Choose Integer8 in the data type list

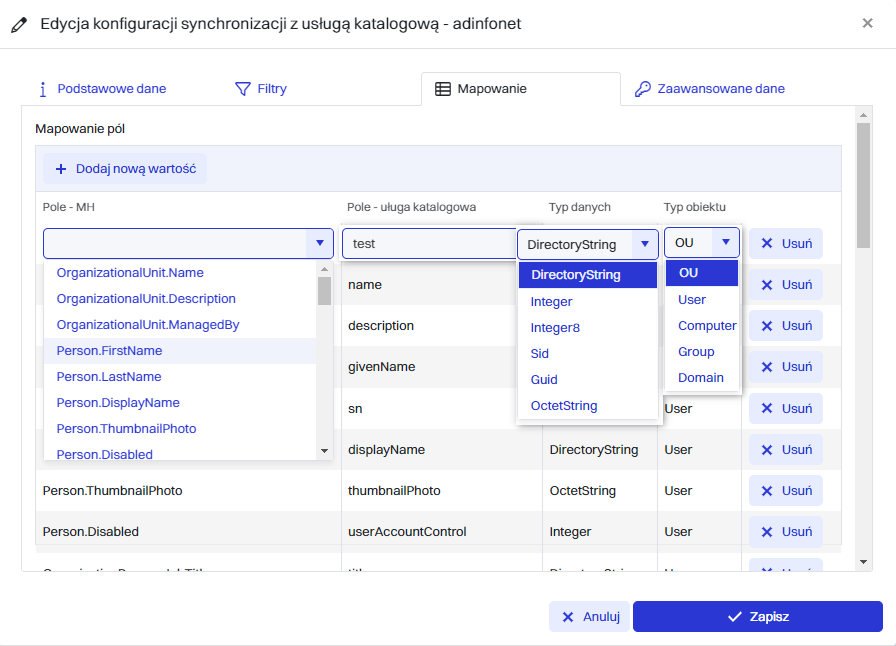[x=555, y=328]
